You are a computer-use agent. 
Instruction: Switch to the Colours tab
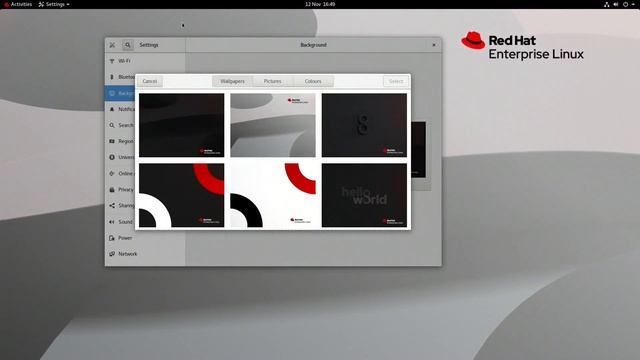(313, 81)
